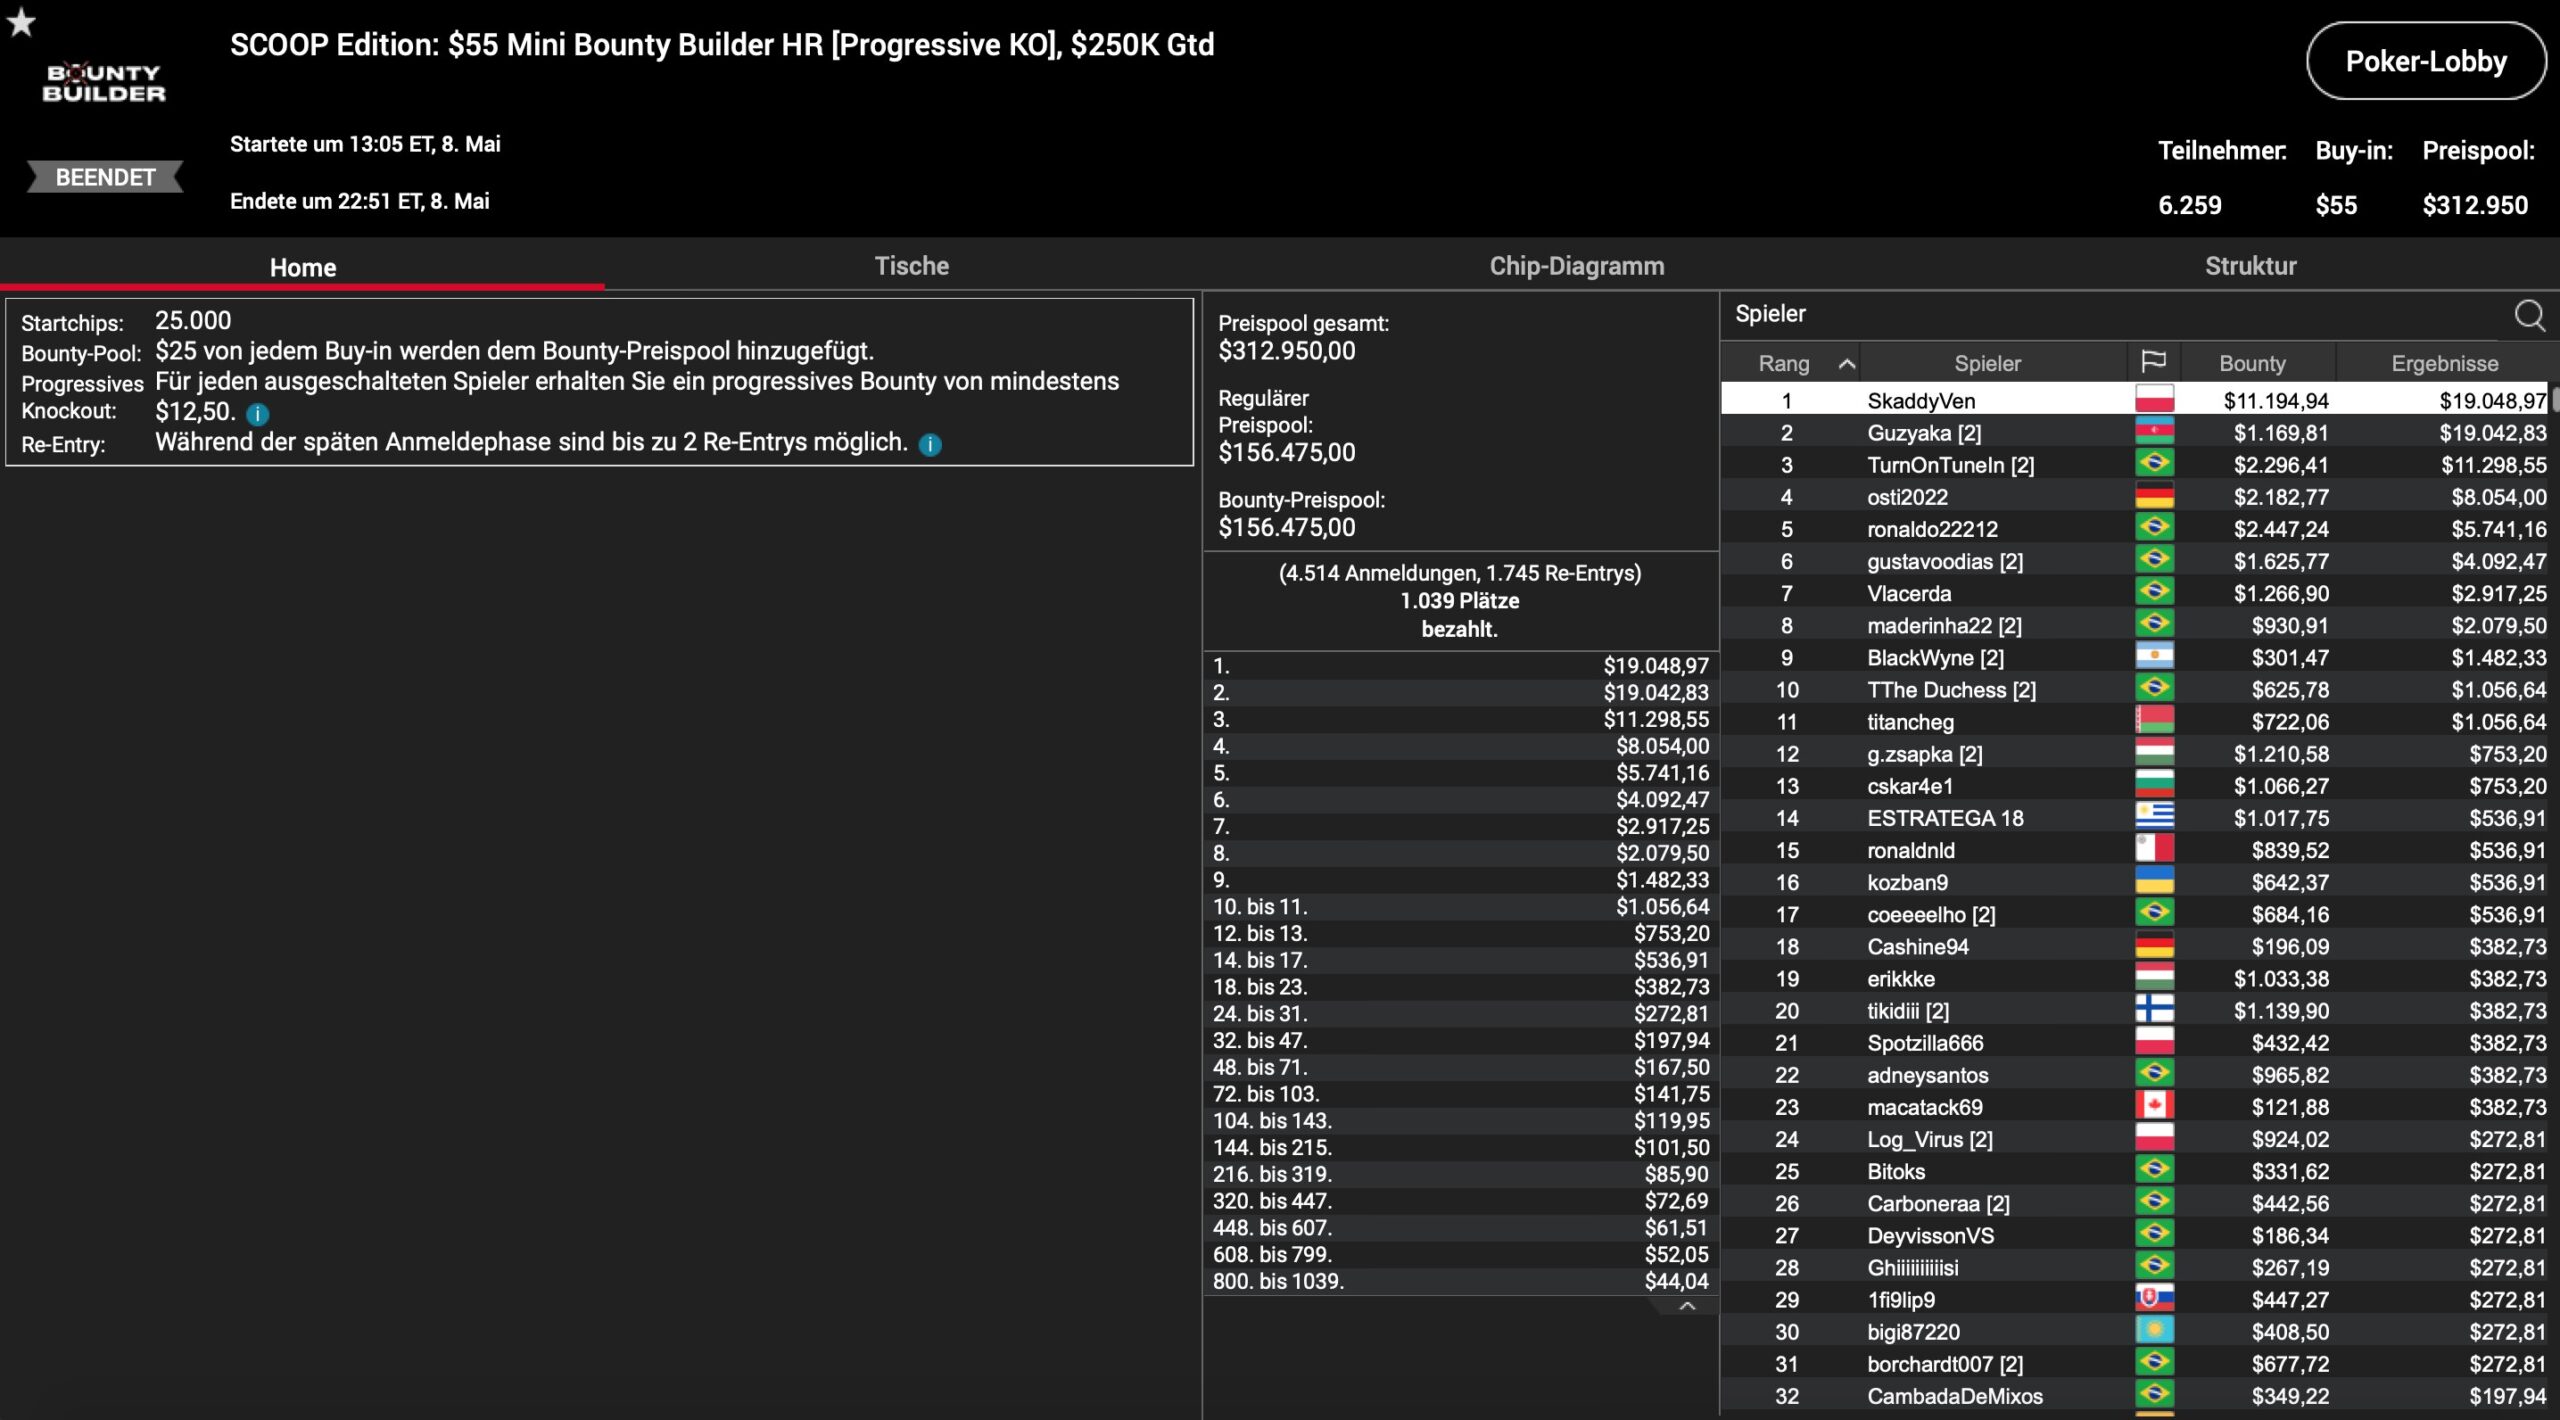Switch to the Tische tab

911,266
